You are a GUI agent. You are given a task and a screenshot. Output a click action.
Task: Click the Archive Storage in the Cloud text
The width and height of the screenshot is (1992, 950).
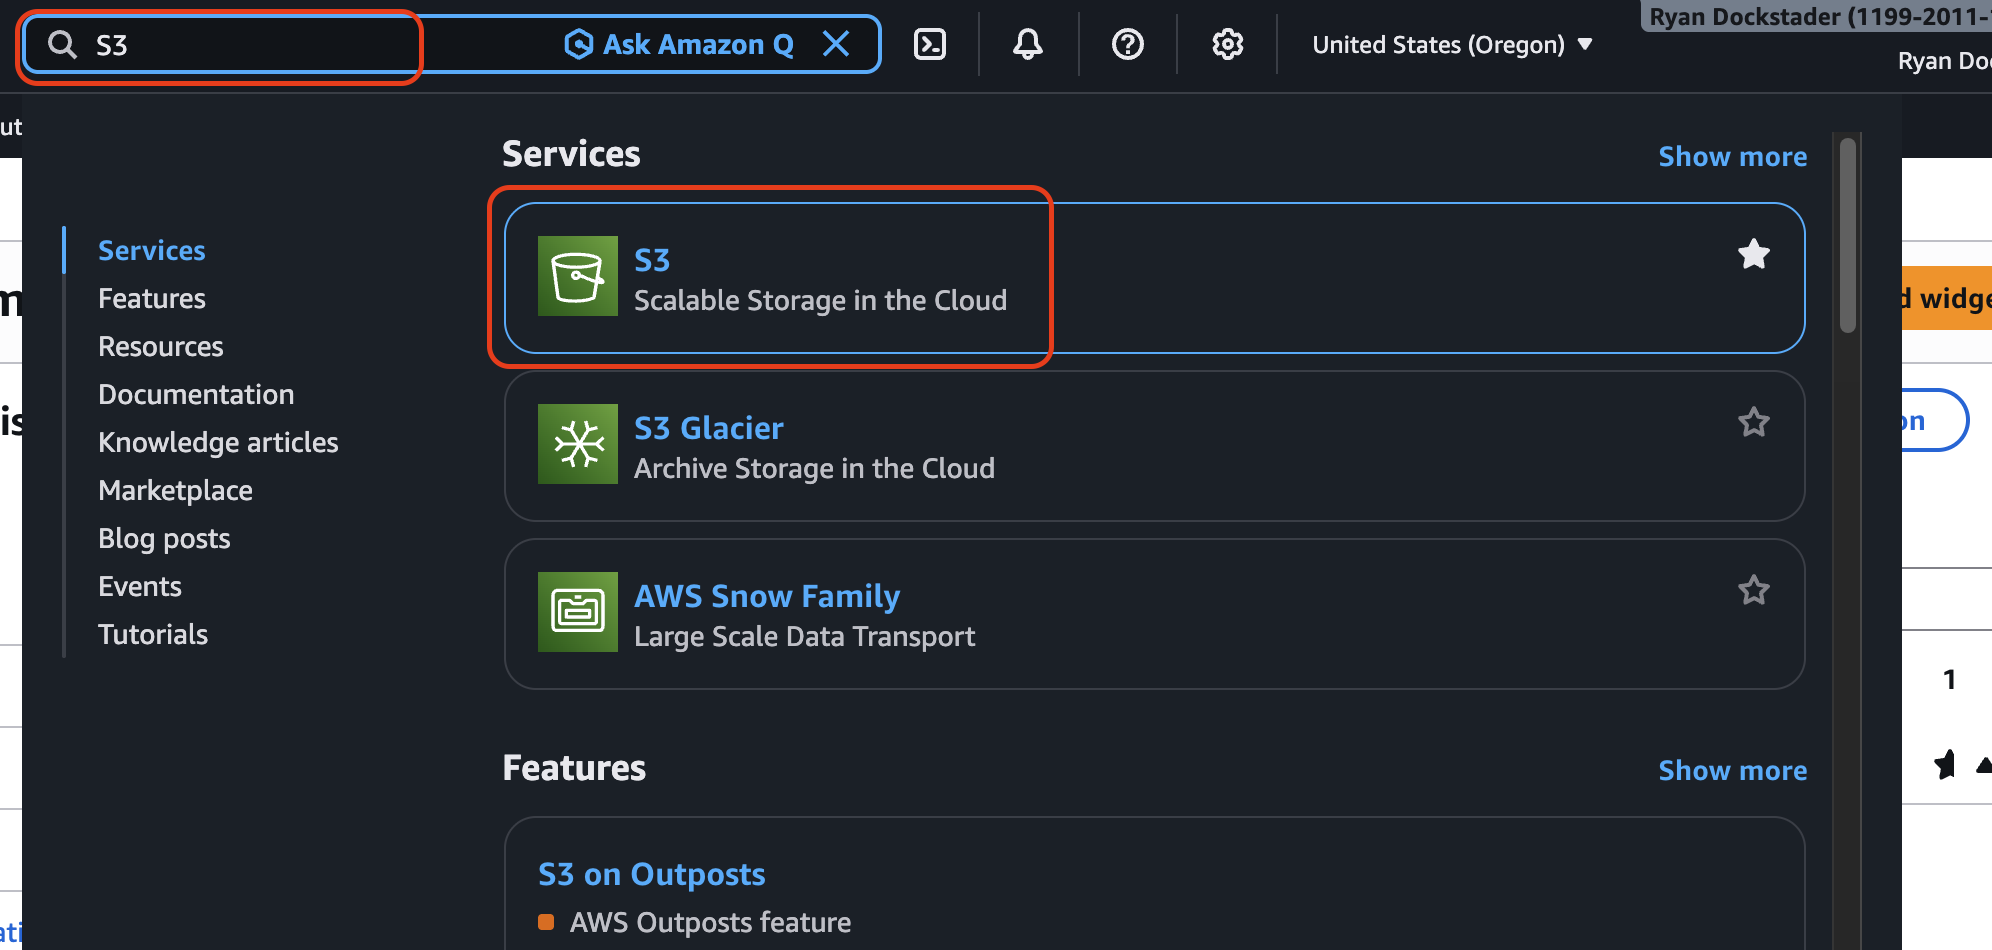(x=814, y=468)
